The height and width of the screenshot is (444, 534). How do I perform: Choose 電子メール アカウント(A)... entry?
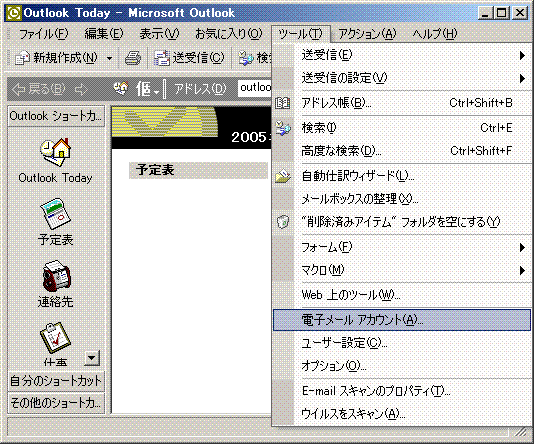click(x=402, y=320)
